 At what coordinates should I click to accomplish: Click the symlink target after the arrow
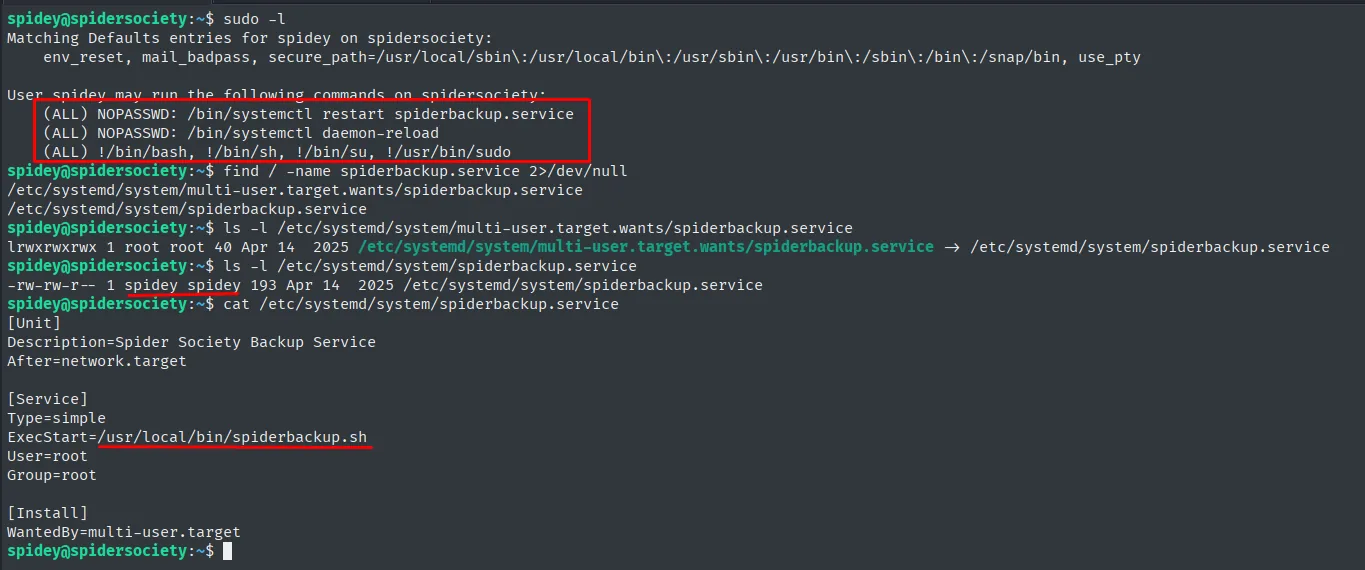click(x=1150, y=247)
